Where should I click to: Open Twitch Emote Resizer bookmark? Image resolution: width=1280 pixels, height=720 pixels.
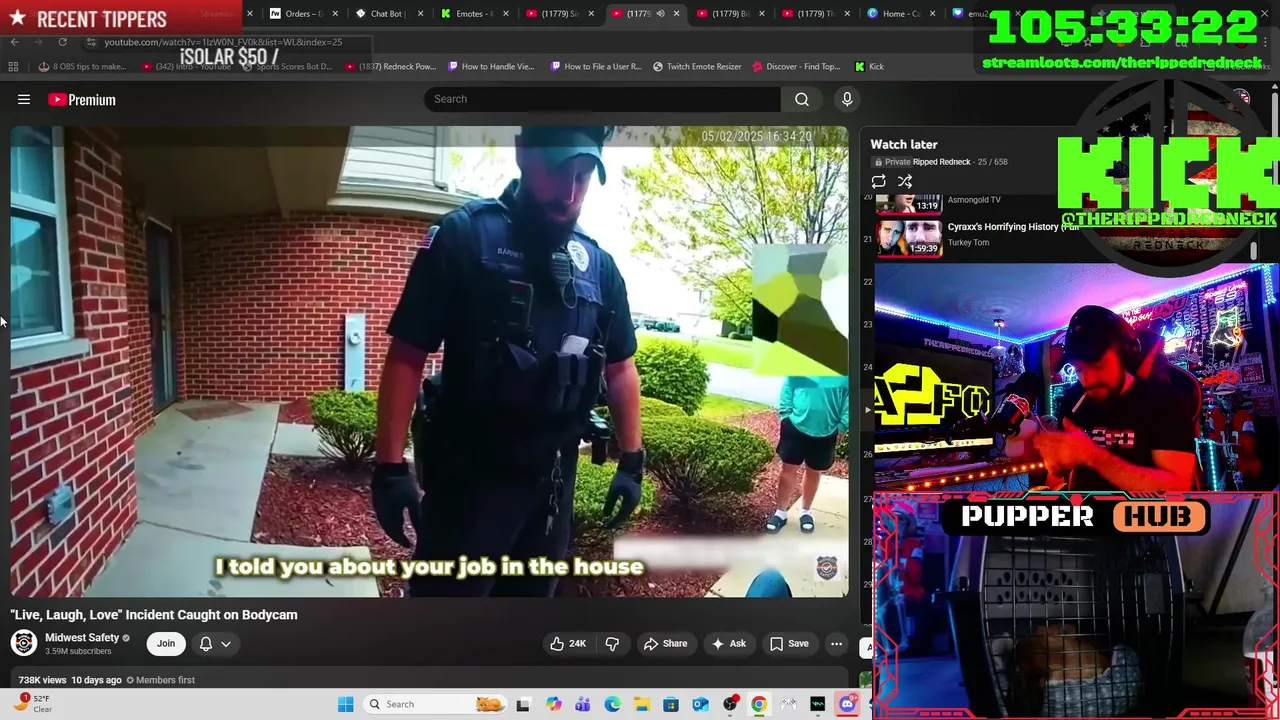point(697,67)
